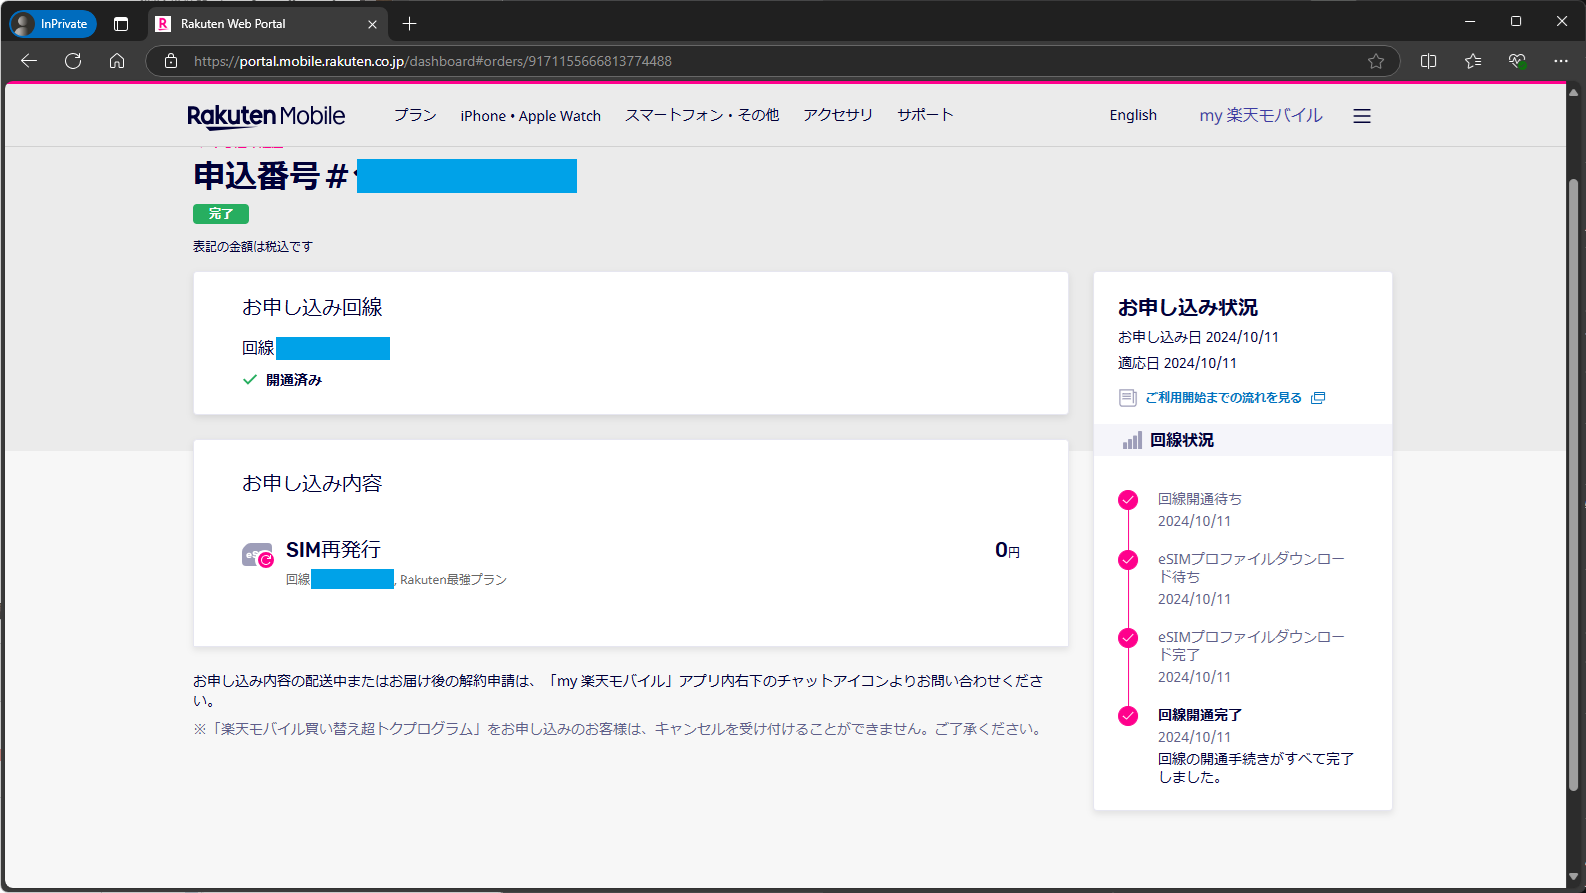View site info via the padlock icon
Image resolution: width=1586 pixels, height=893 pixels.
point(171,61)
